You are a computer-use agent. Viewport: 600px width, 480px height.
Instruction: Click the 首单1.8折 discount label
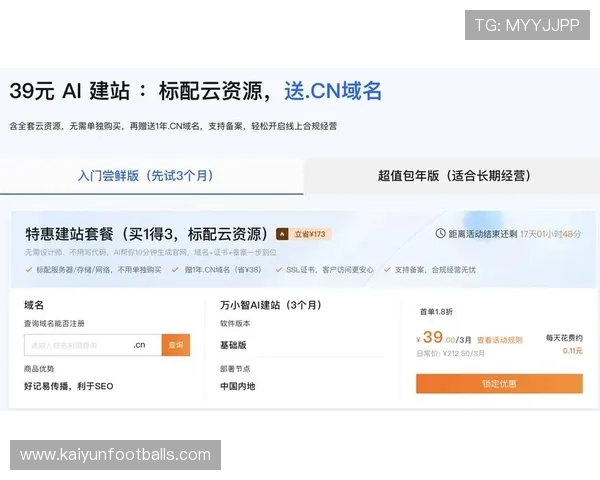[436, 312]
